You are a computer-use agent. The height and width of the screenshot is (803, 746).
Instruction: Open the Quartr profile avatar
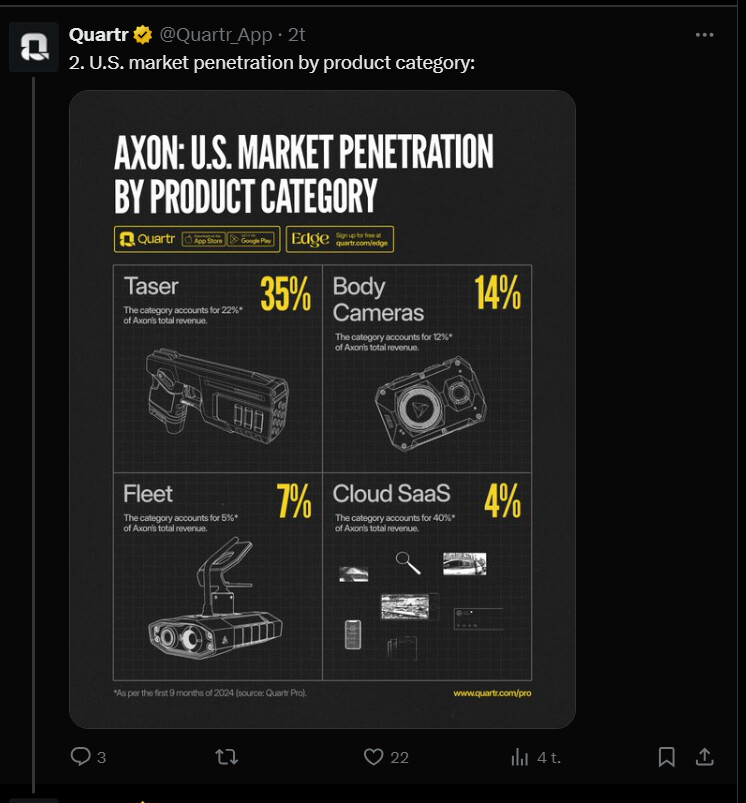(x=34, y=47)
